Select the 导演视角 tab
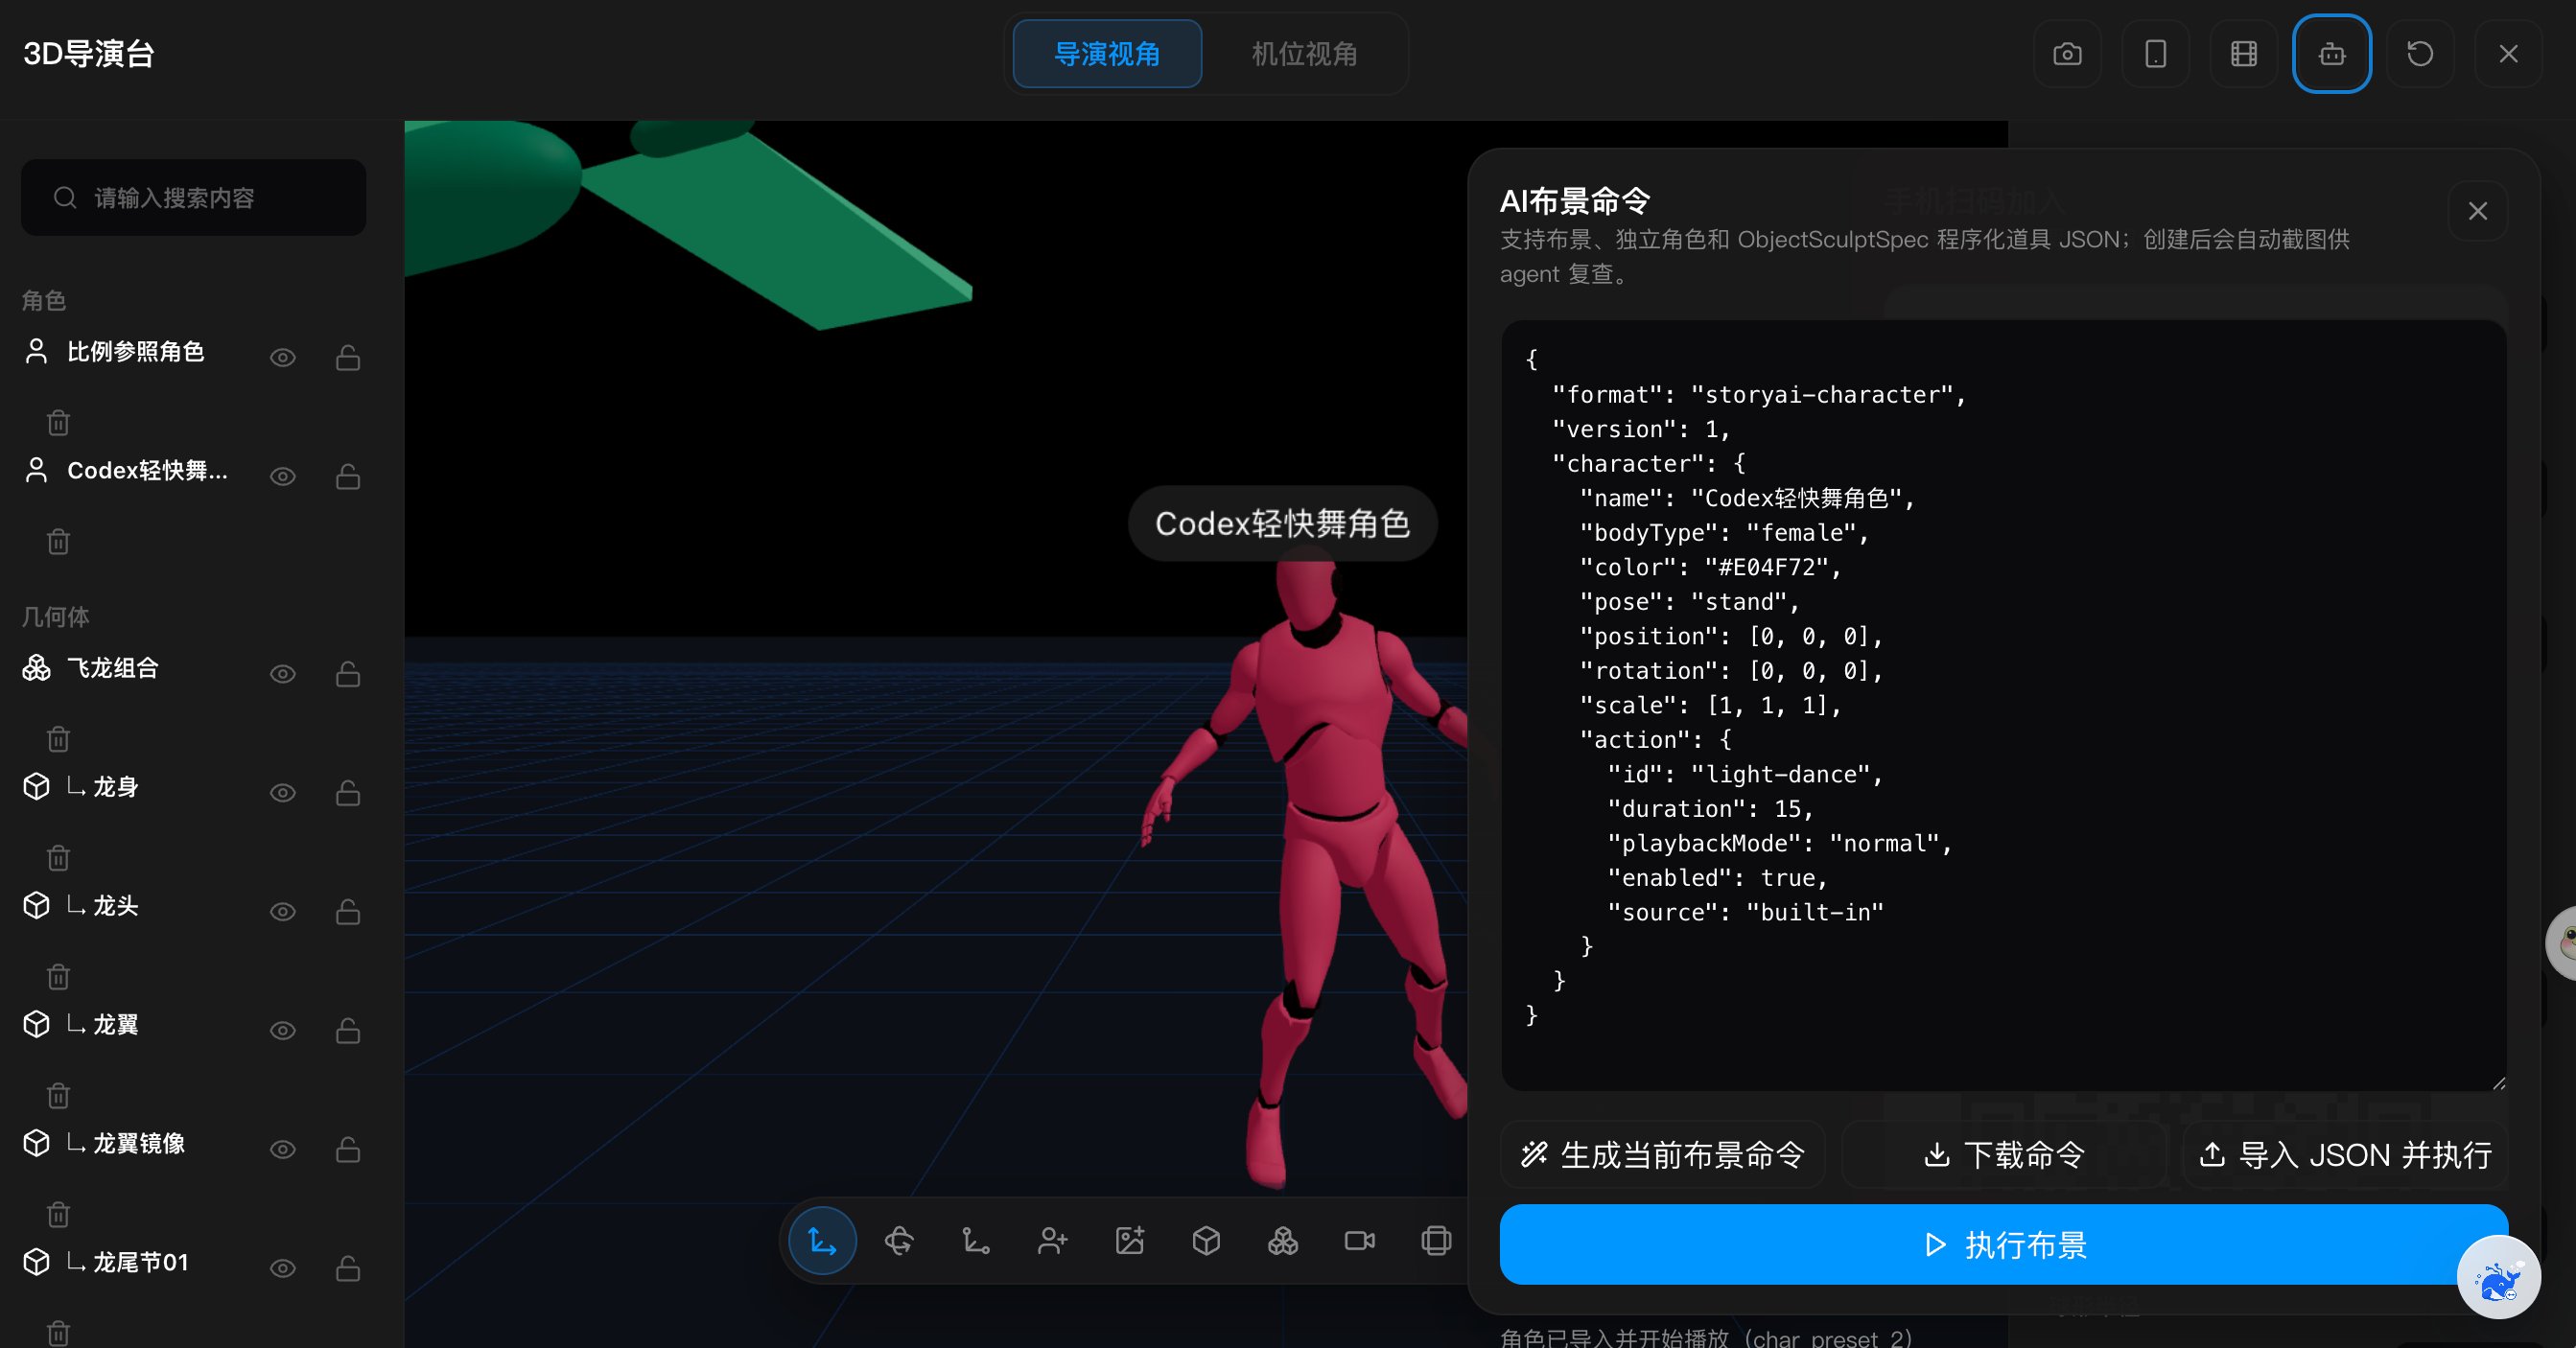 [x=1107, y=54]
